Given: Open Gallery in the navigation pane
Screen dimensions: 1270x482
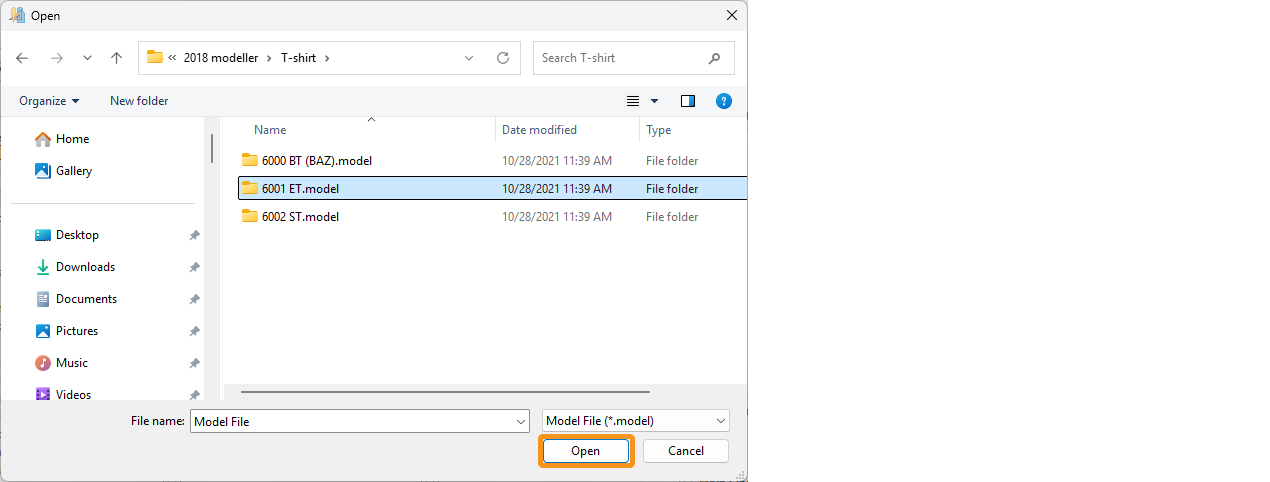Looking at the screenshot, I should [x=74, y=171].
